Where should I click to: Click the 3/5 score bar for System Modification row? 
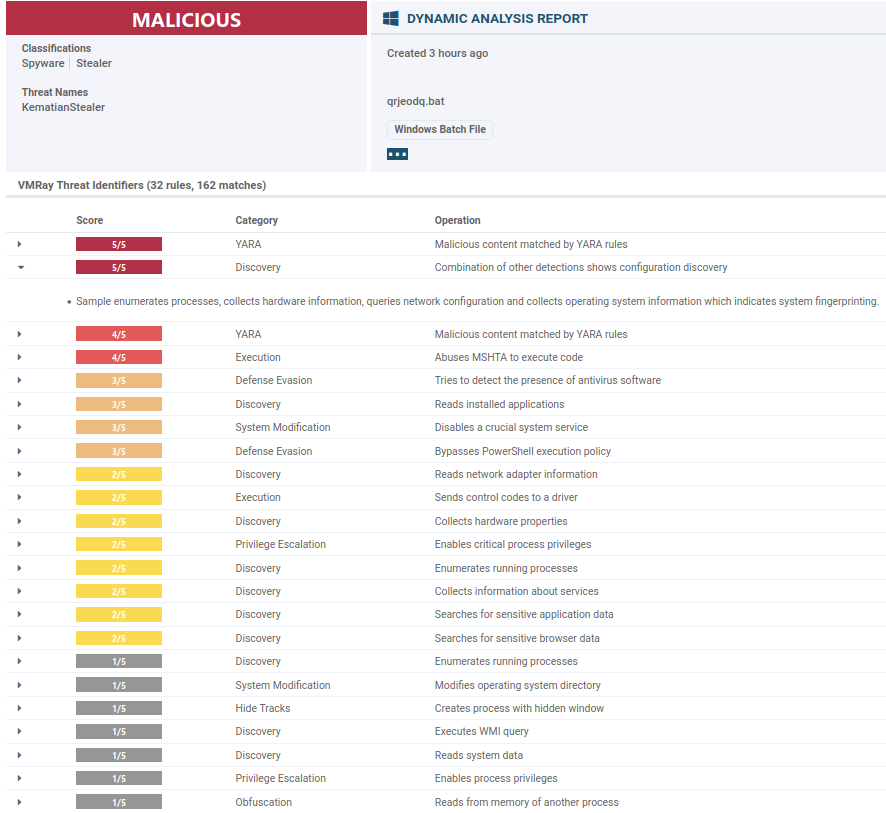coord(119,427)
